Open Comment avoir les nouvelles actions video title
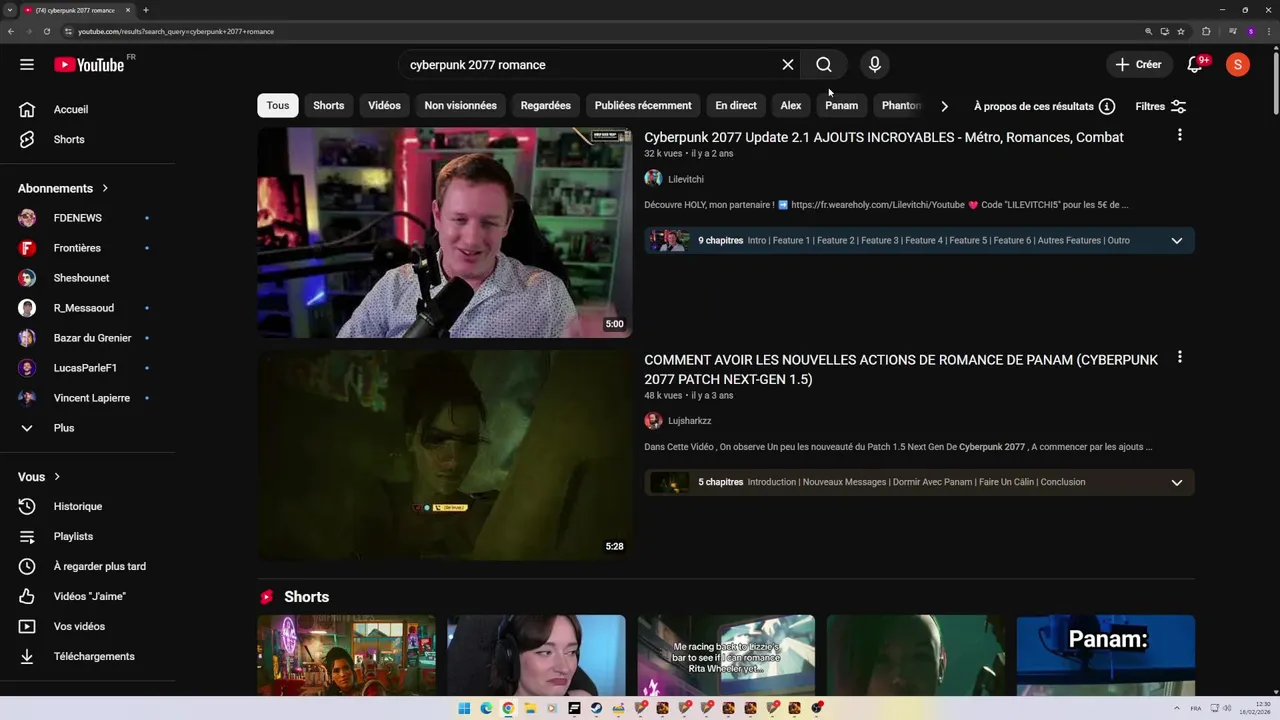This screenshot has height=720, width=1280. pos(901,369)
